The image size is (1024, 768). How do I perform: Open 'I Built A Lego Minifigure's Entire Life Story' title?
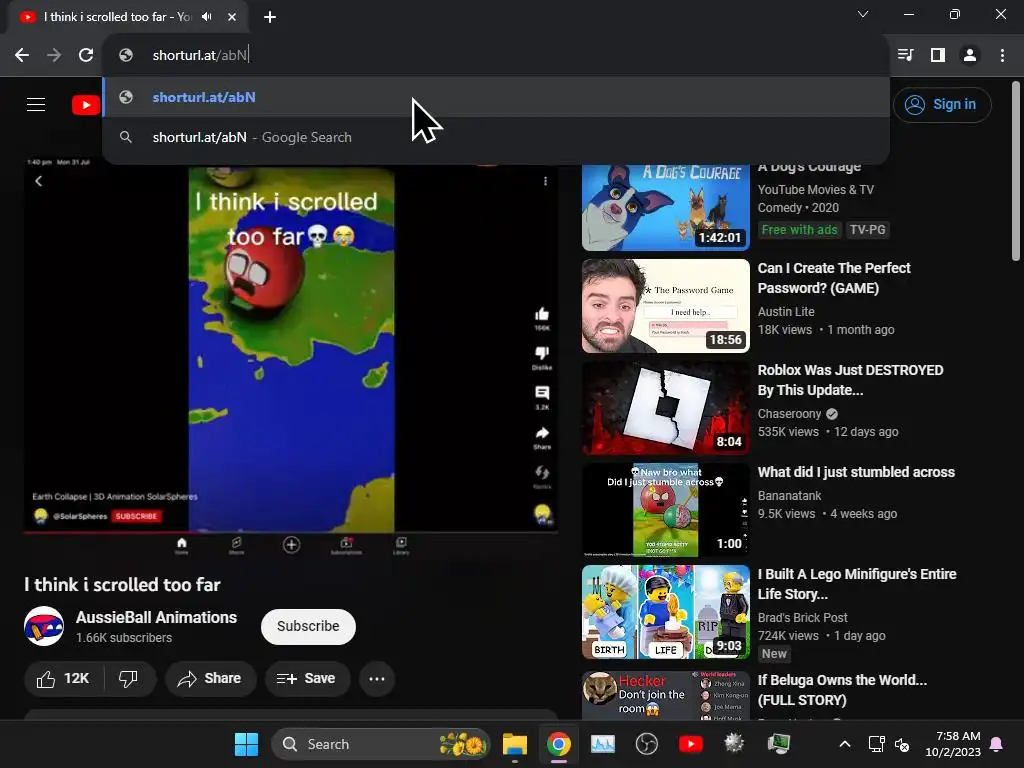pyautogui.click(x=857, y=584)
